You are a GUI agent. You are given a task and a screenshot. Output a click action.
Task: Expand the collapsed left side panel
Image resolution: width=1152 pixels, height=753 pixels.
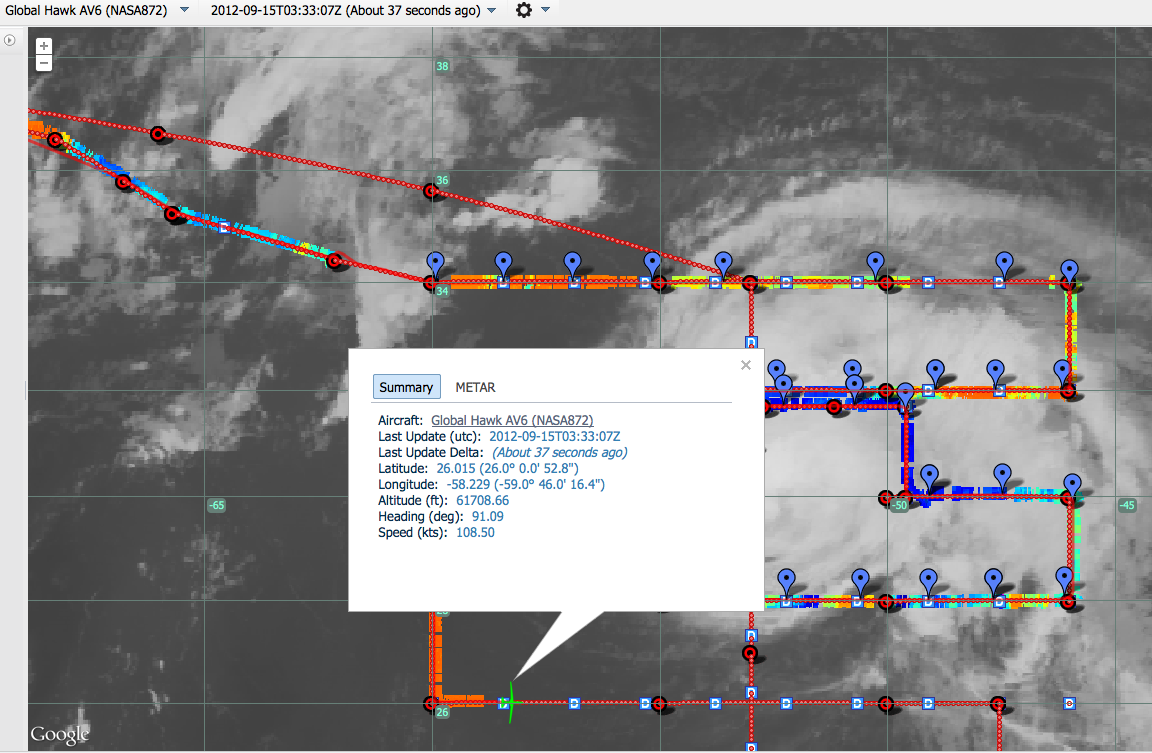(9, 40)
